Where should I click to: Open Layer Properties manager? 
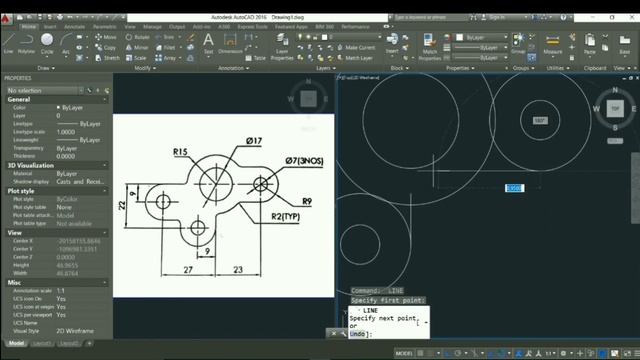click(x=282, y=47)
